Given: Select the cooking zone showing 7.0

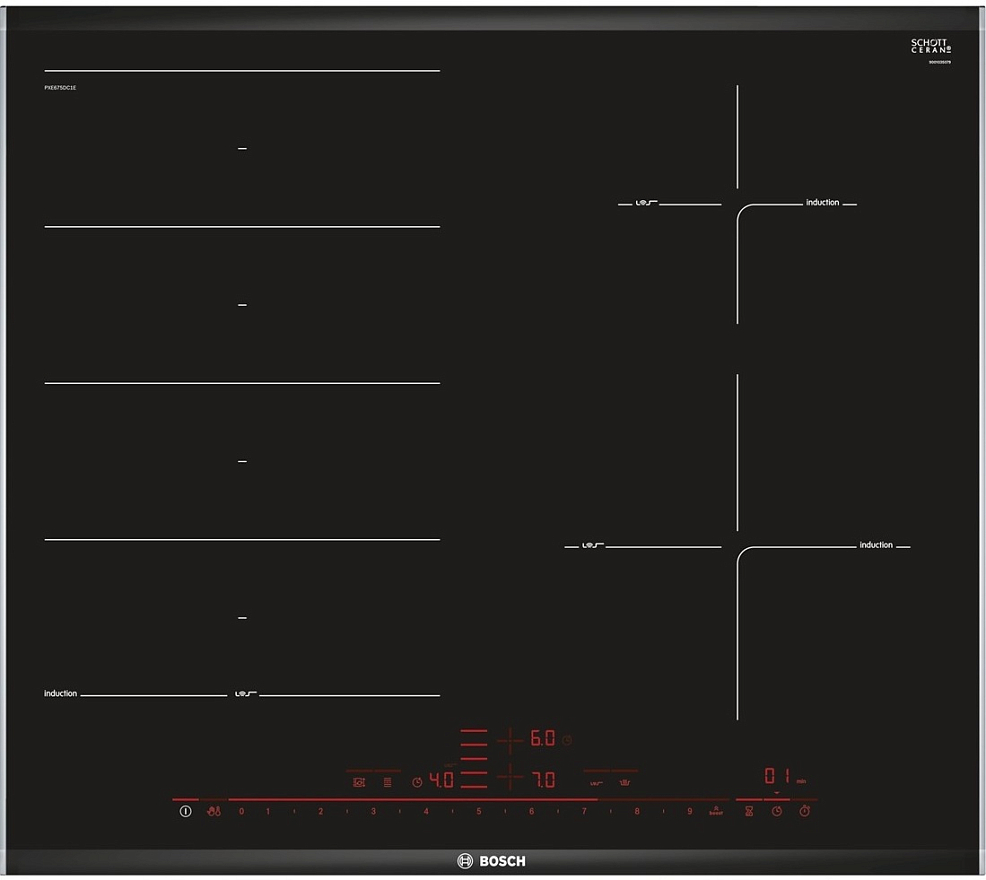Looking at the screenshot, I should (541, 779).
